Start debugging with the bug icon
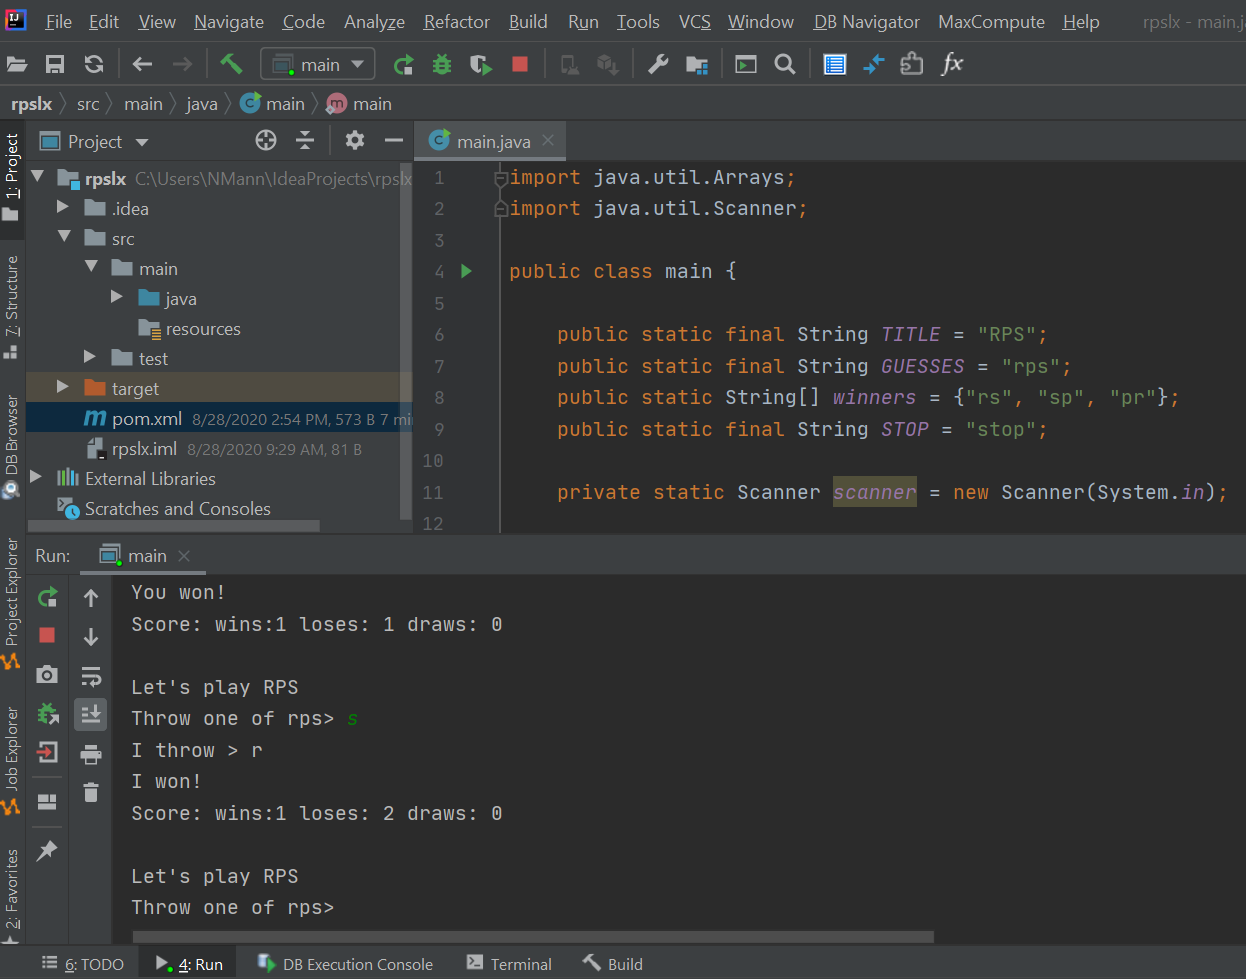Image resolution: width=1246 pixels, height=979 pixels. click(x=441, y=63)
